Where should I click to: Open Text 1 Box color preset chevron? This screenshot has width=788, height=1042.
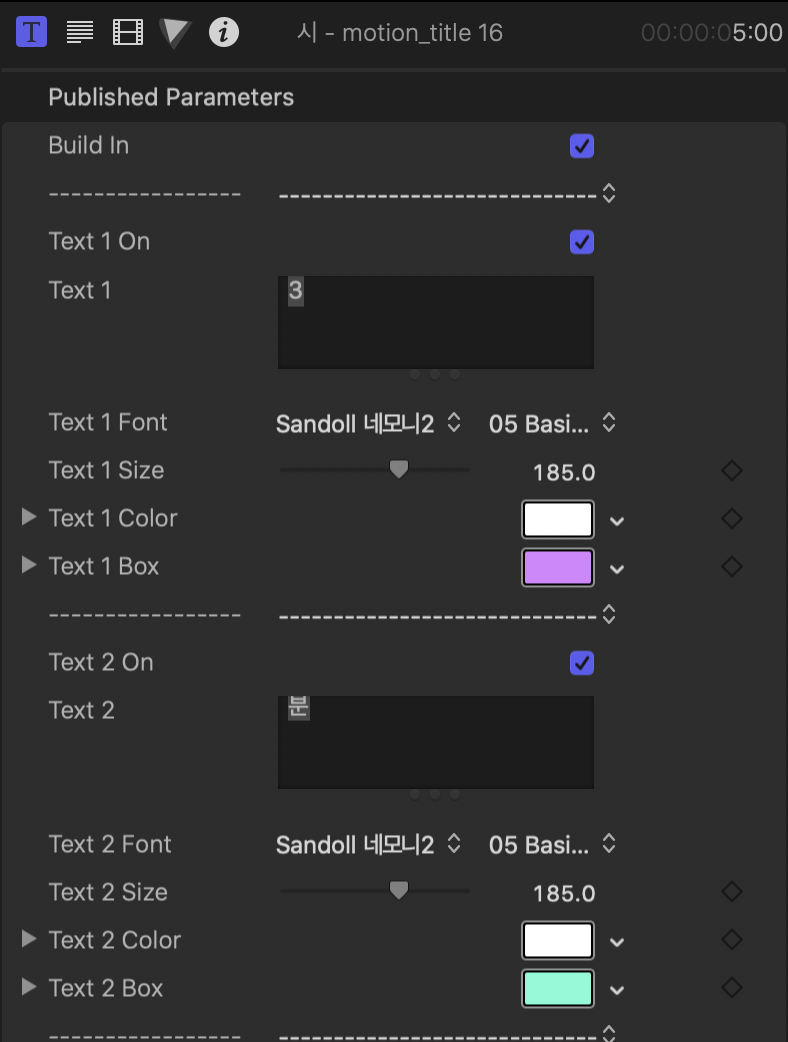(x=617, y=569)
